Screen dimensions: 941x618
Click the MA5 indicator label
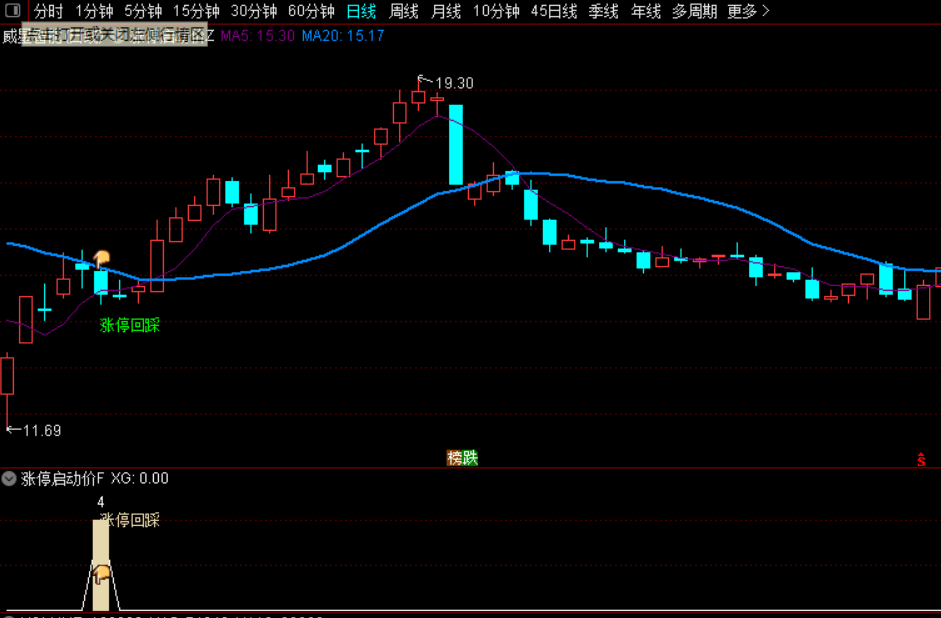pos(257,36)
